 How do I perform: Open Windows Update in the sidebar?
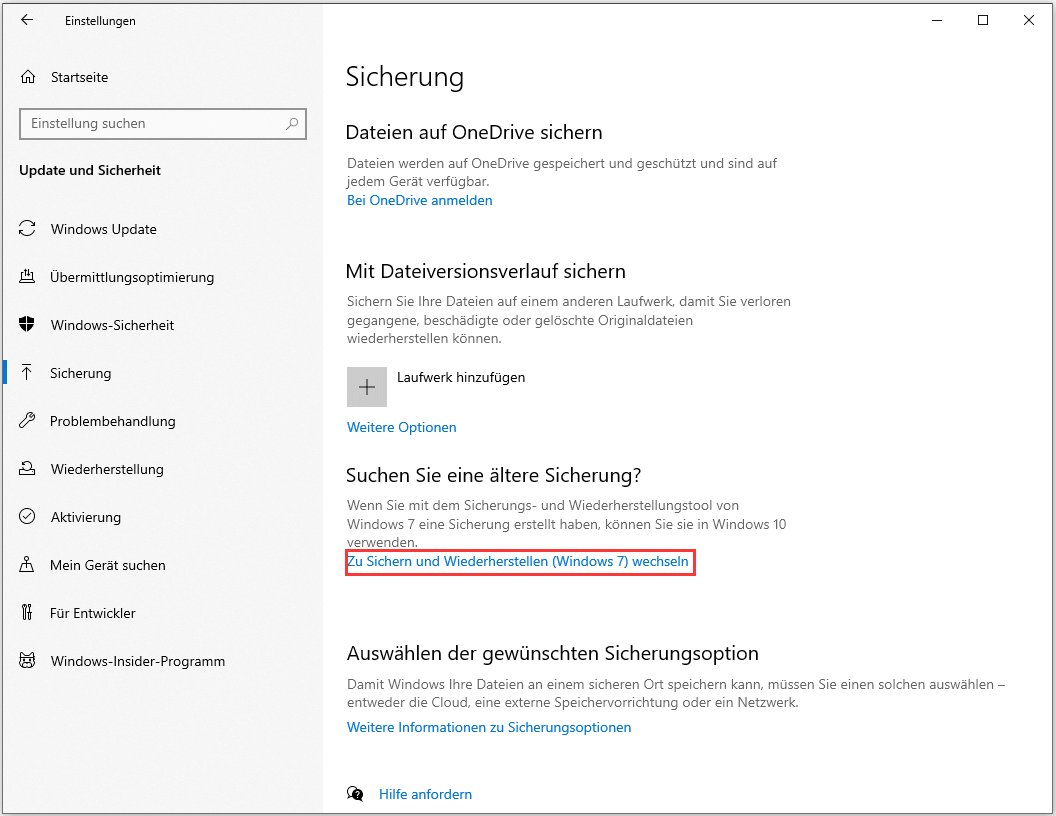(x=103, y=229)
